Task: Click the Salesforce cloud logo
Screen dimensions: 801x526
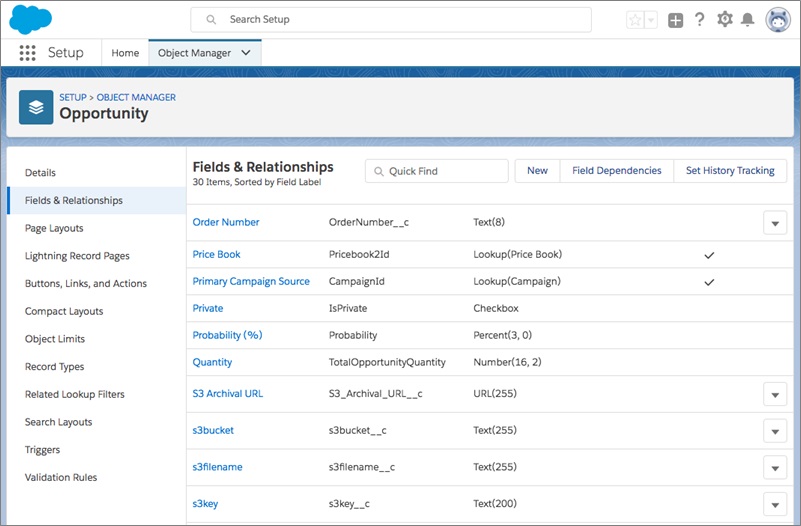Action: 31,19
